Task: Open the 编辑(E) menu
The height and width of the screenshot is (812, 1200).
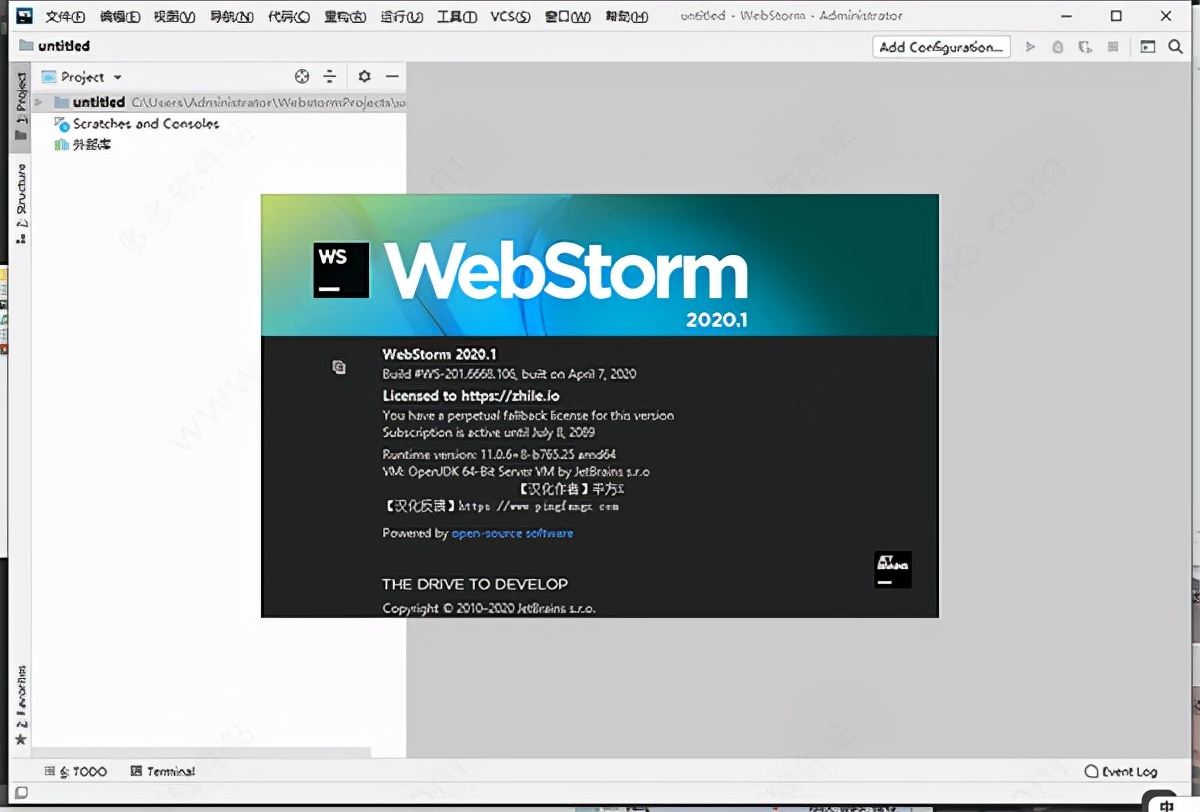Action: pos(120,17)
